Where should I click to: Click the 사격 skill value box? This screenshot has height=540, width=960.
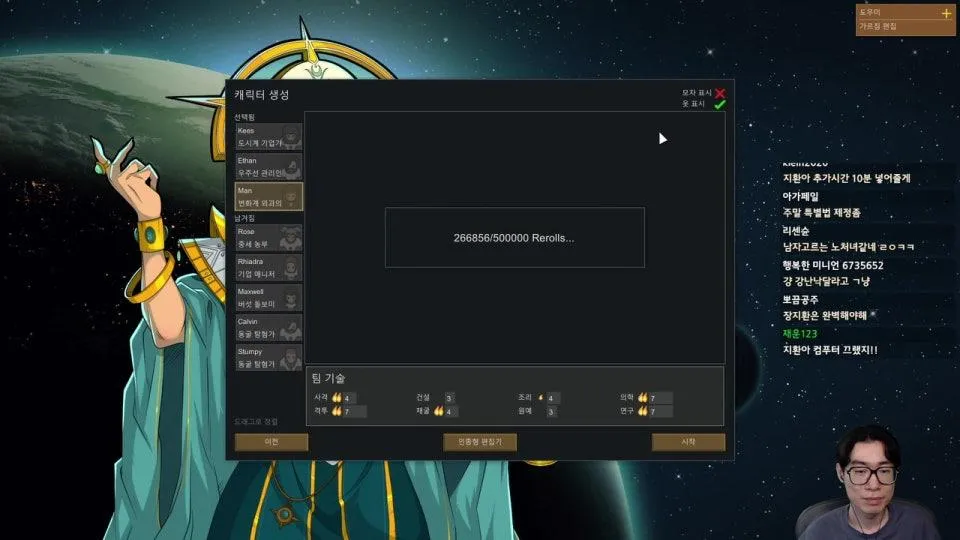point(354,398)
